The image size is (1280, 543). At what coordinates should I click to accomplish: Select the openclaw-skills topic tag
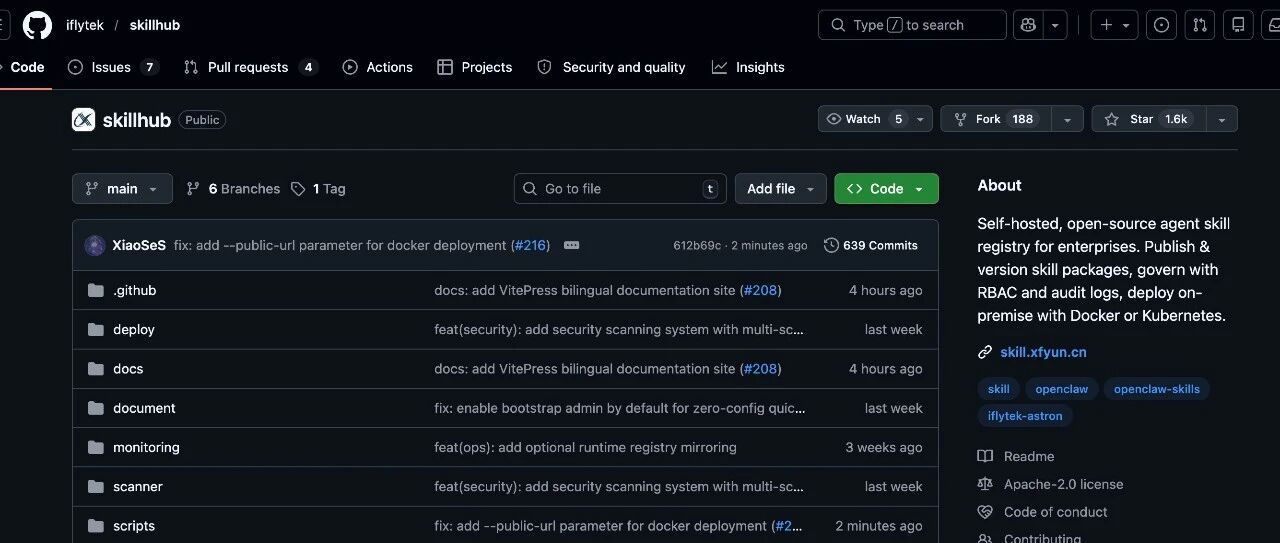click(x=1157, y=389)
